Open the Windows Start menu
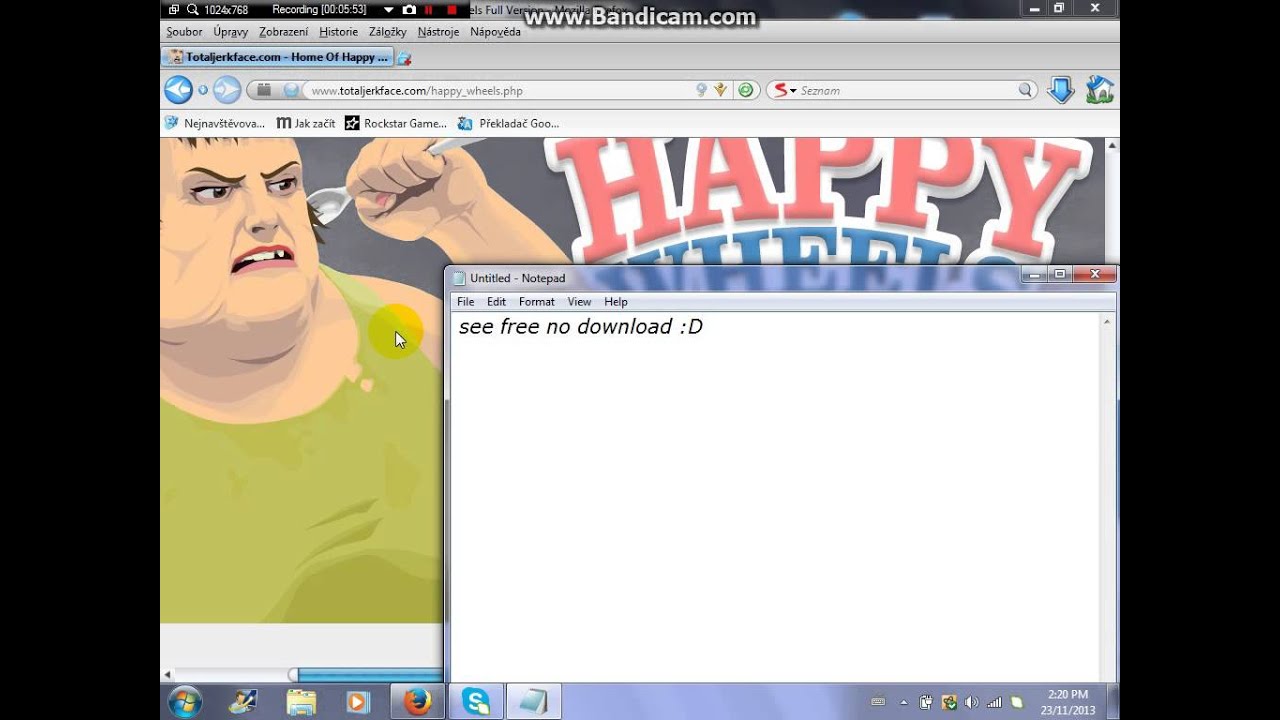The height and width of the screenshot is (720, 1280). pos(185,702)
